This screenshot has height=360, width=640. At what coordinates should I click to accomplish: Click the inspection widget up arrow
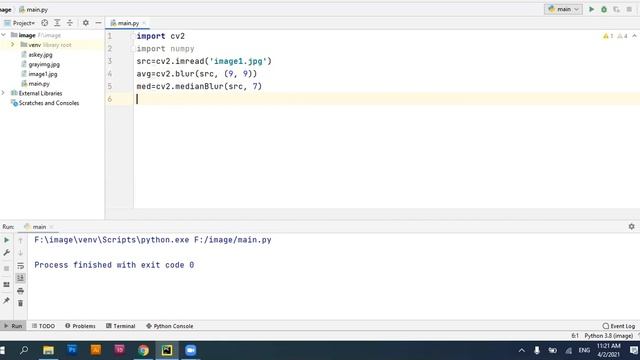tap(634, 36)
